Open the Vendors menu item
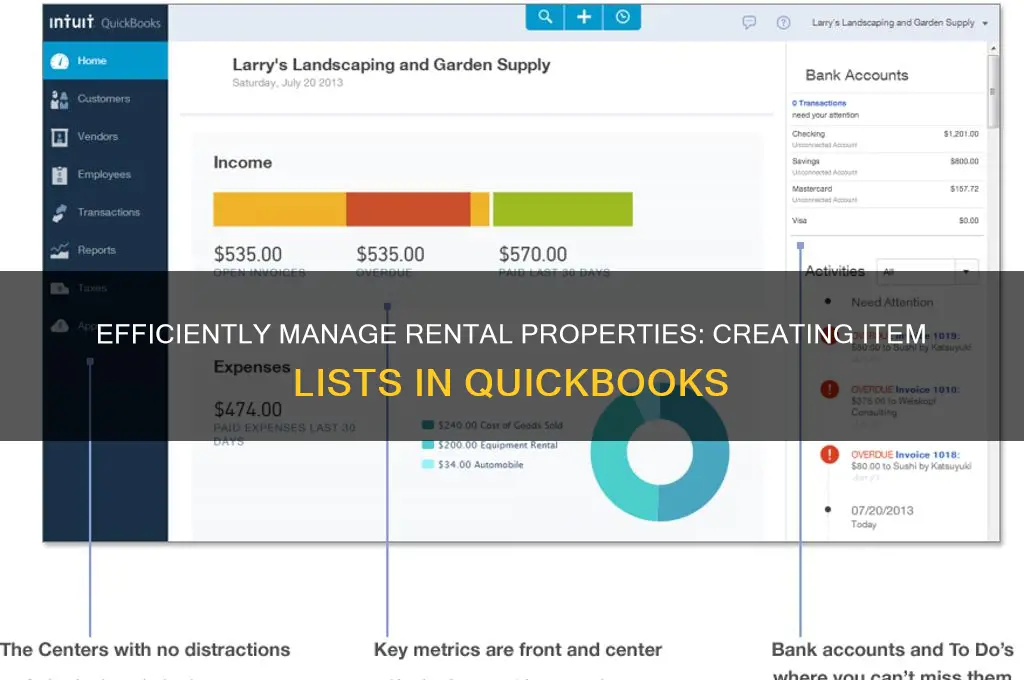 (105, 137)
